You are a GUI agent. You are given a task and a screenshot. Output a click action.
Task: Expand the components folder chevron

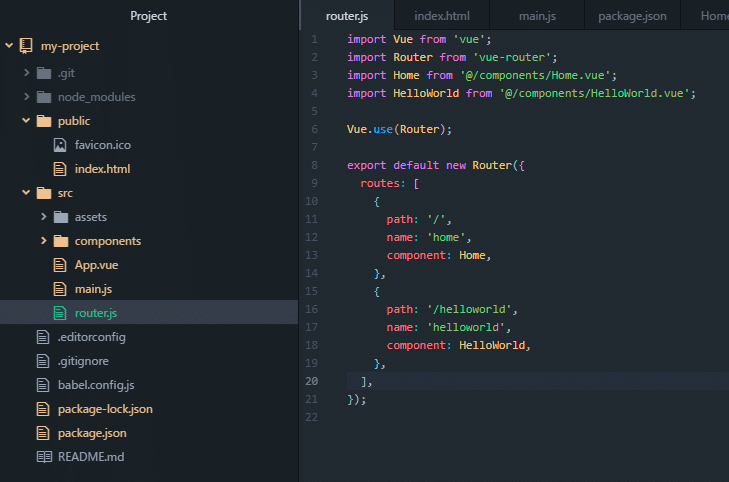pyautogui.click(x=44, y=240)
